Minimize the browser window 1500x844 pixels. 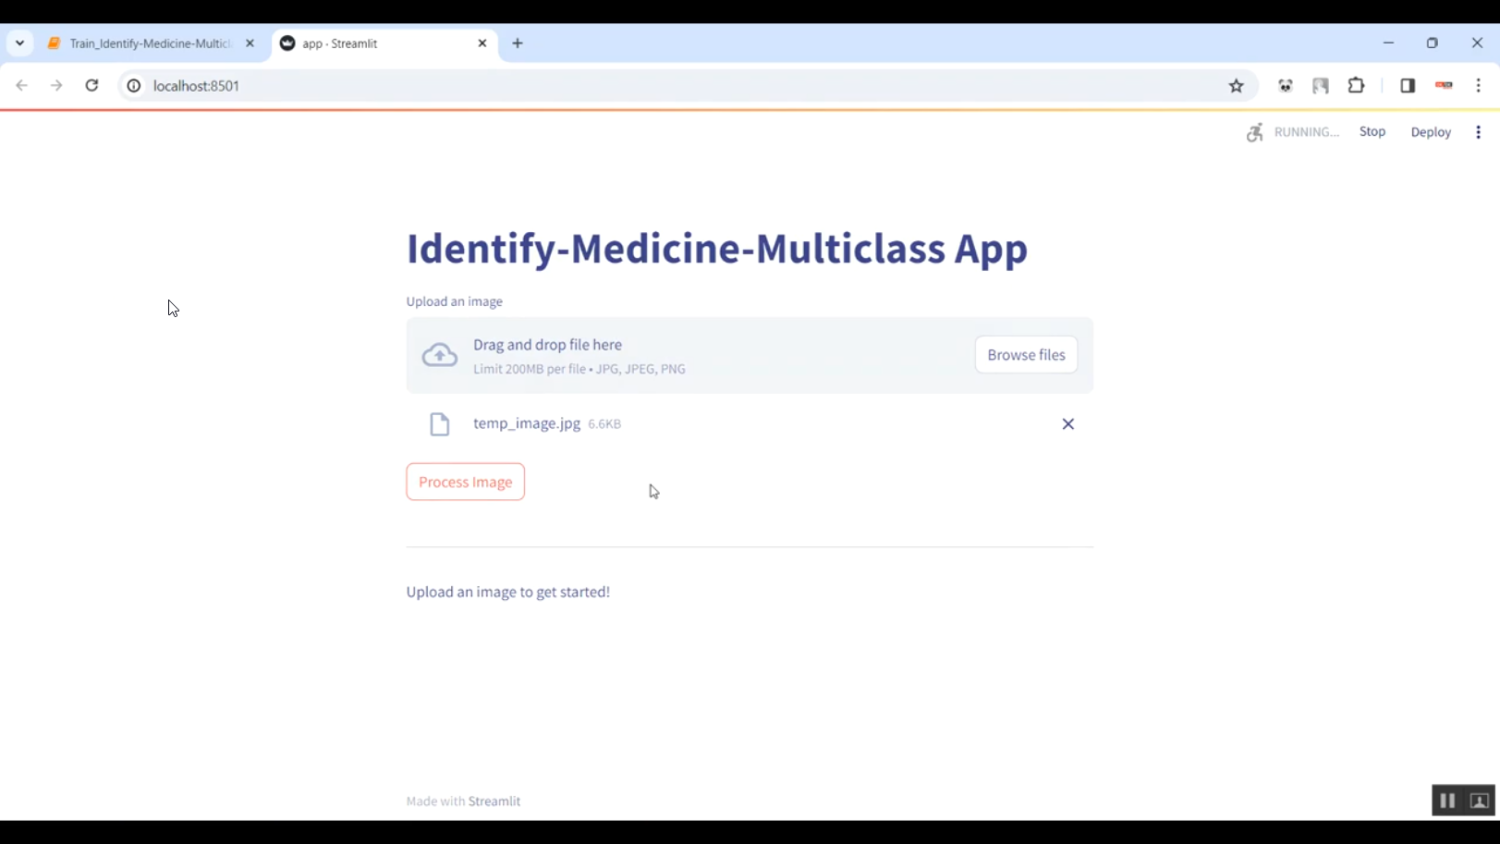(1388, 43)
